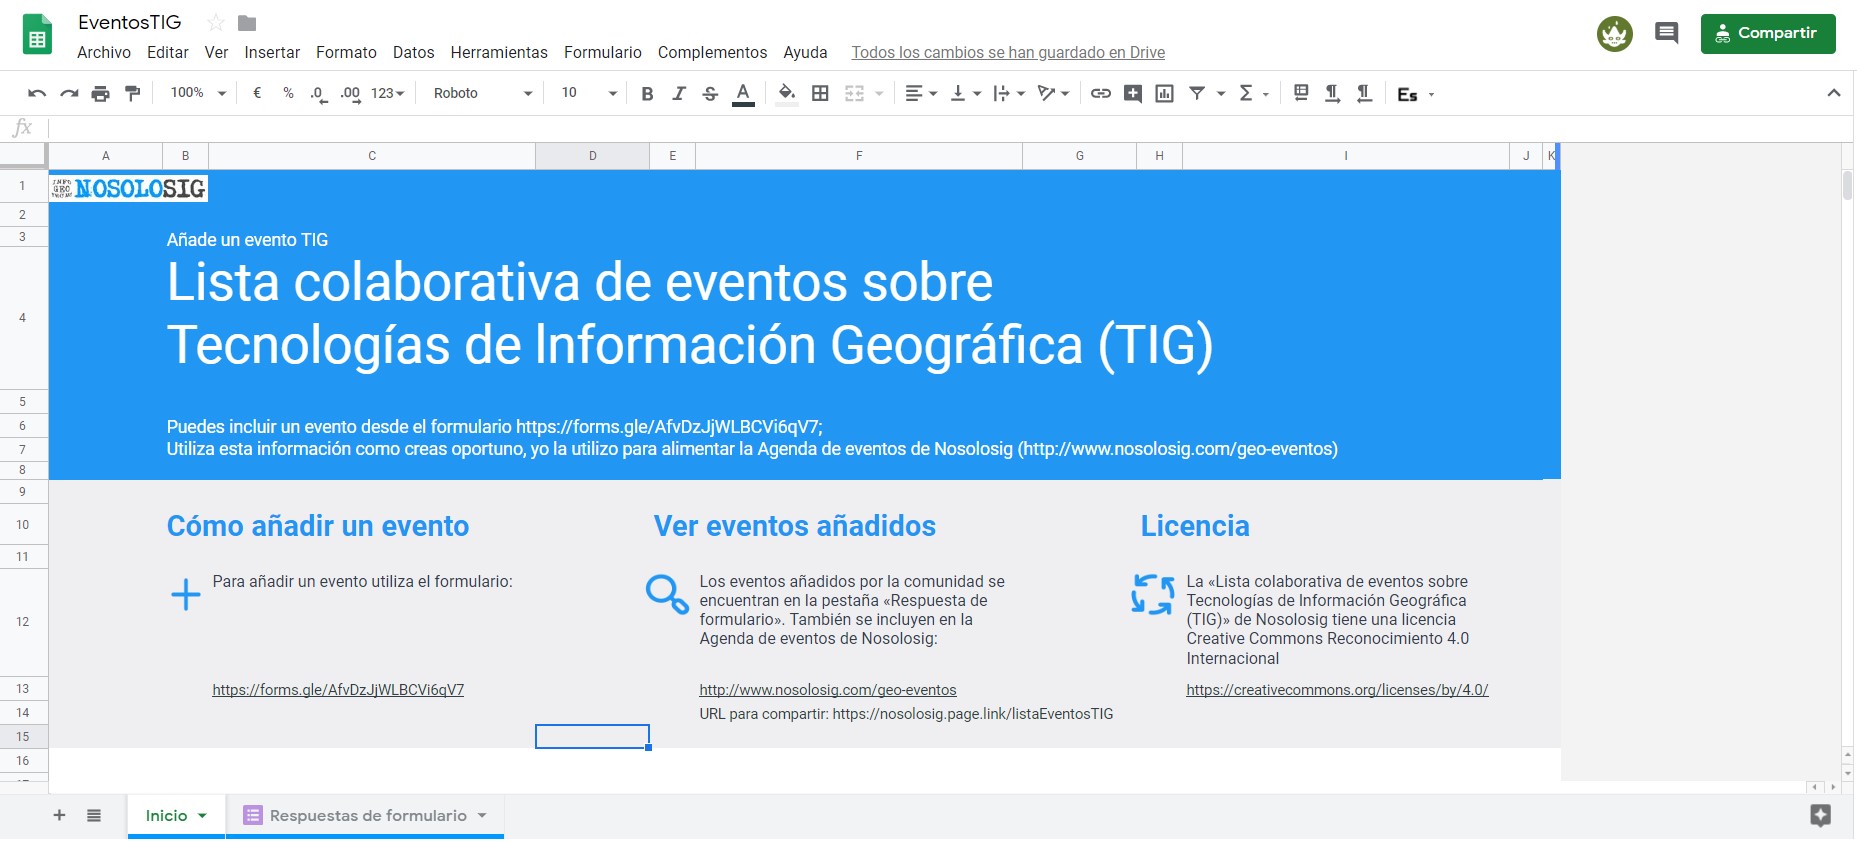The height and width of the screenshot is (842, 1857).
Task: Insert chart toolbar icon
Action: point(1164,93)
